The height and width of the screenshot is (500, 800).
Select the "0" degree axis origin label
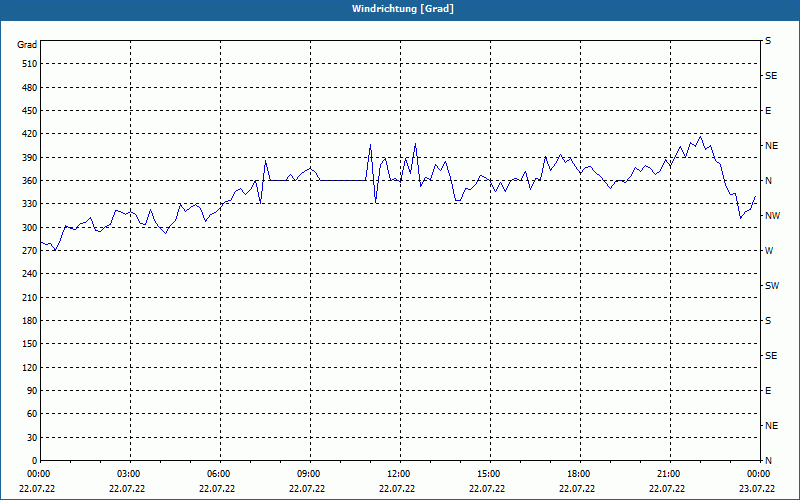tap(35, 461)
